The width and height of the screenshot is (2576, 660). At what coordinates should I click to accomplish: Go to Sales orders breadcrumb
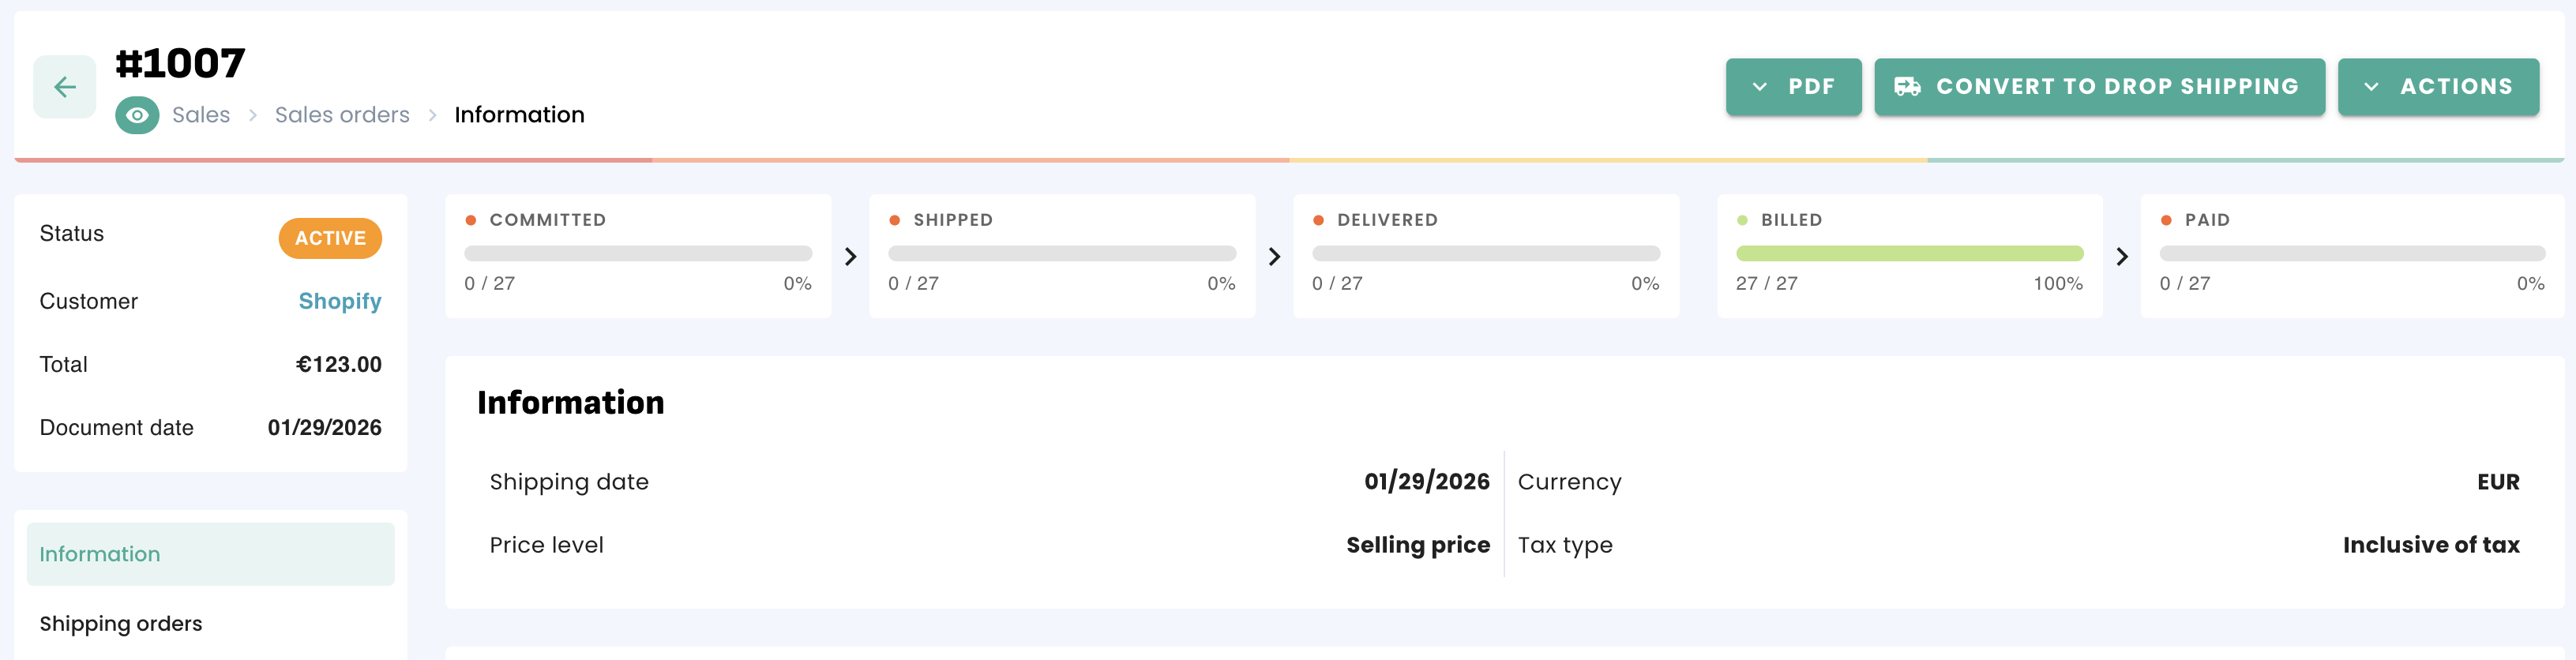click(342, 115)
